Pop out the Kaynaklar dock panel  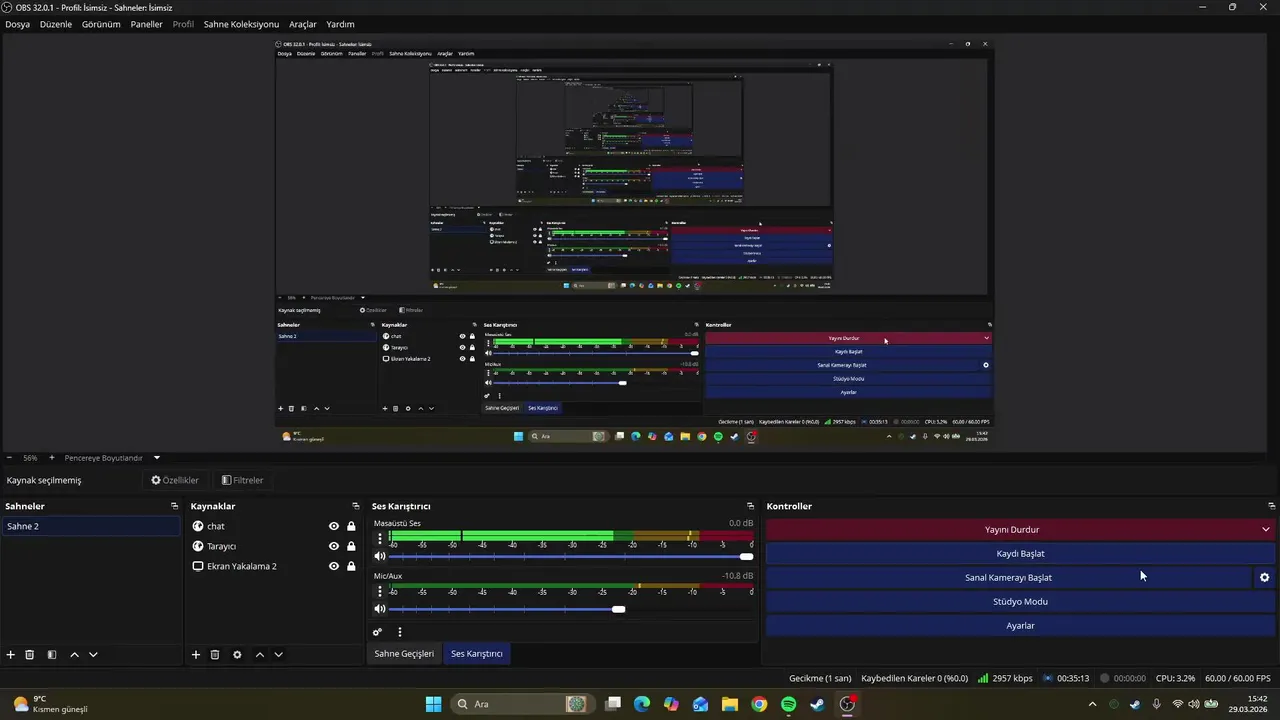click(355, 506)
